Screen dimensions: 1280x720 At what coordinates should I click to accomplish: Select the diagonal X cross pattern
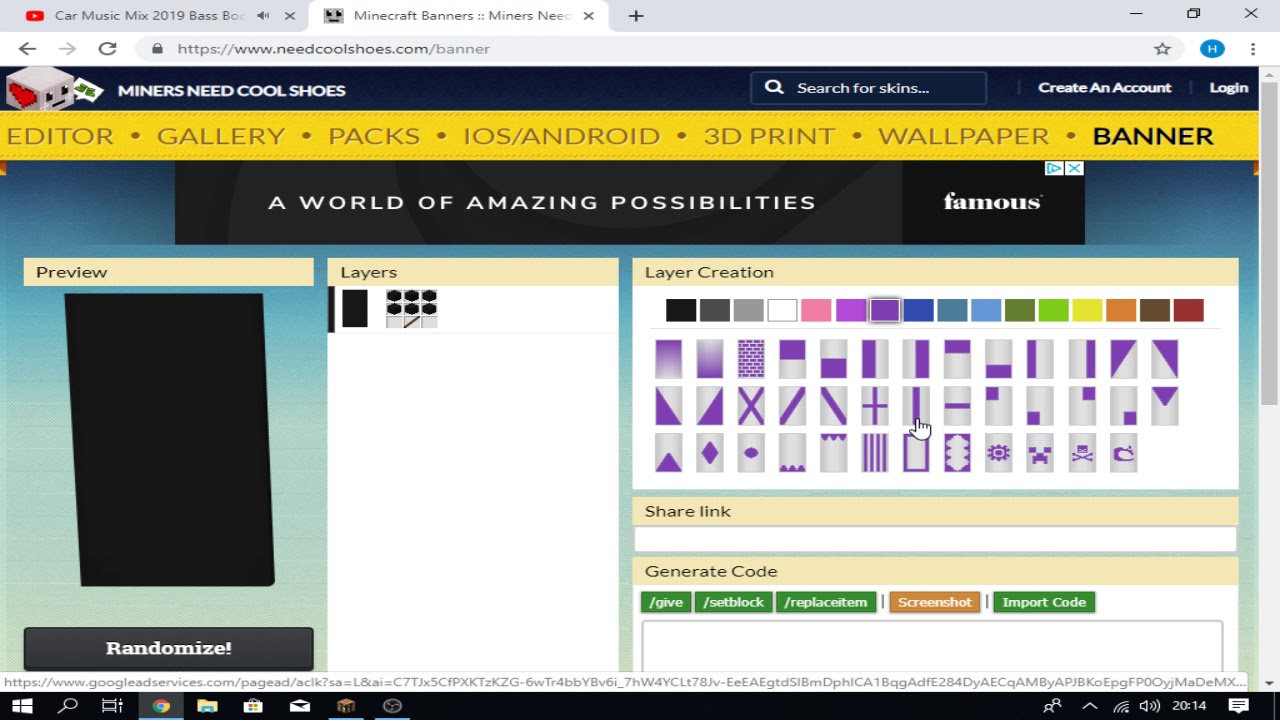(x=751, y=406)
